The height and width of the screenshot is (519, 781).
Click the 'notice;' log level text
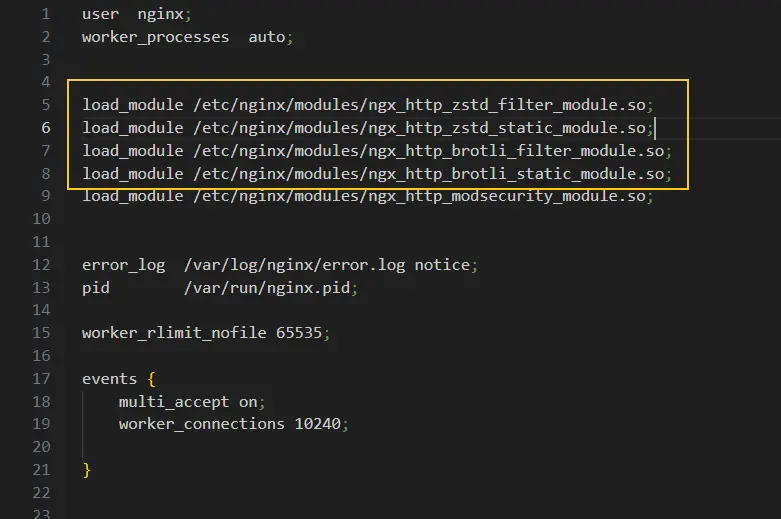pyautogui.click(x=447, y=265)
